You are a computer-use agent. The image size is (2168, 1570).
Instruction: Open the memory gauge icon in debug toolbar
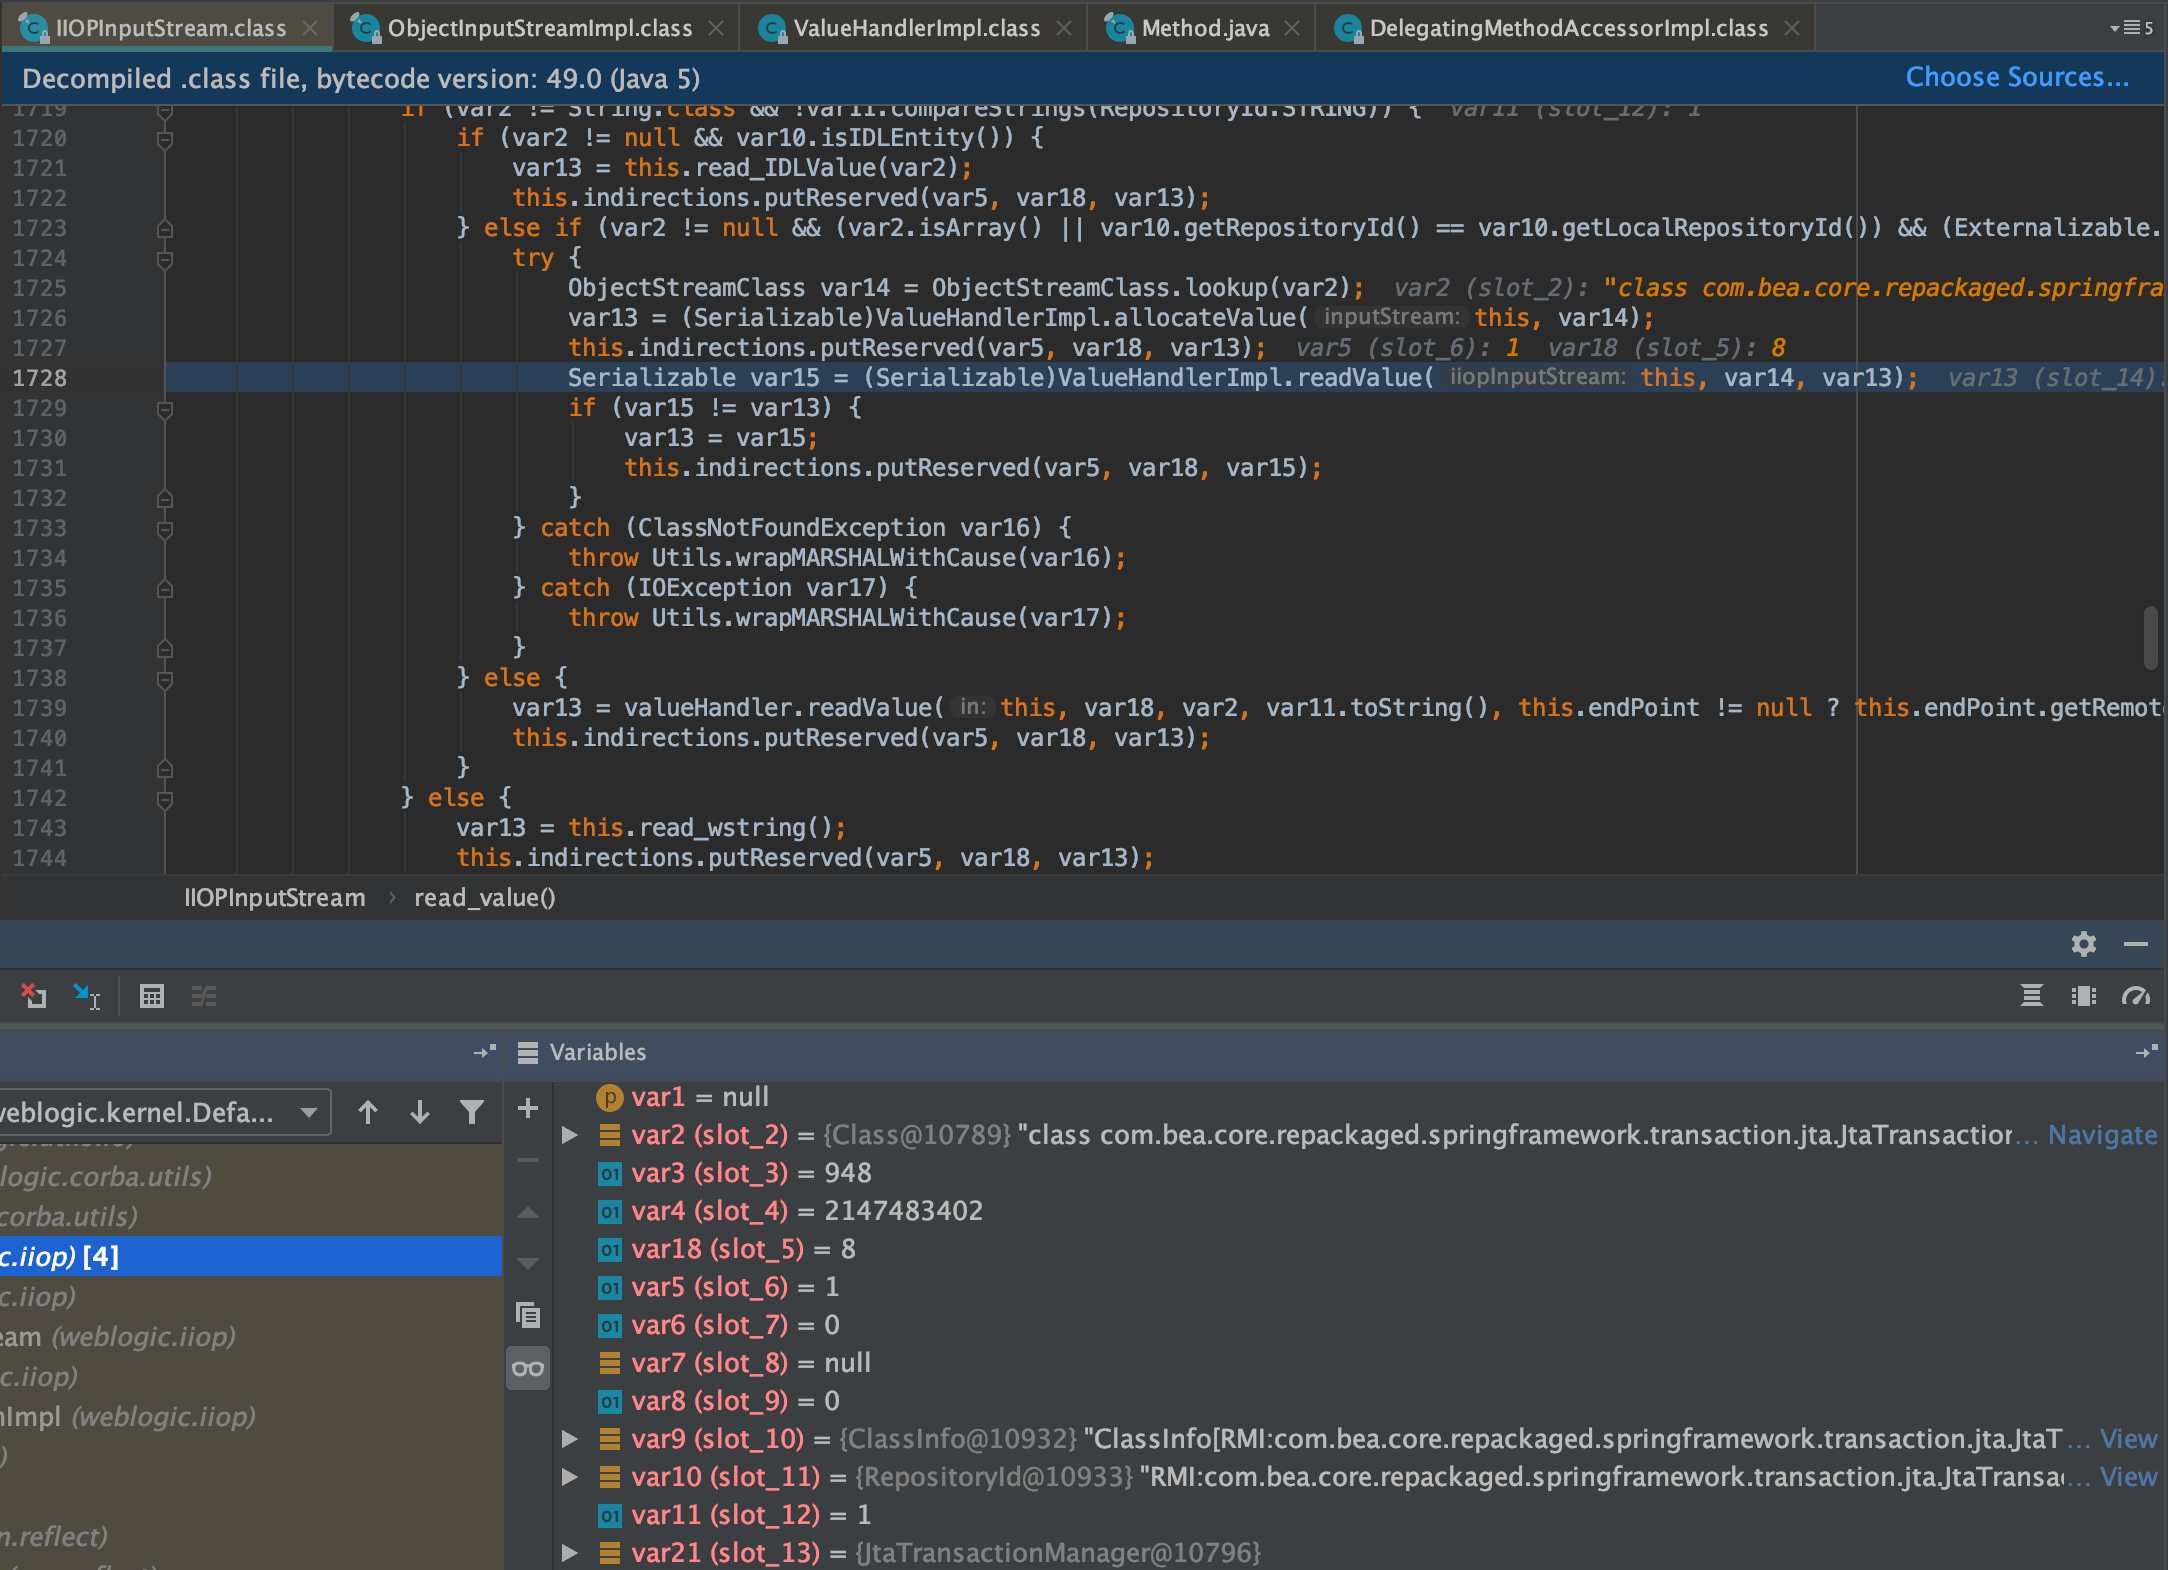(x=2136, y=996)
